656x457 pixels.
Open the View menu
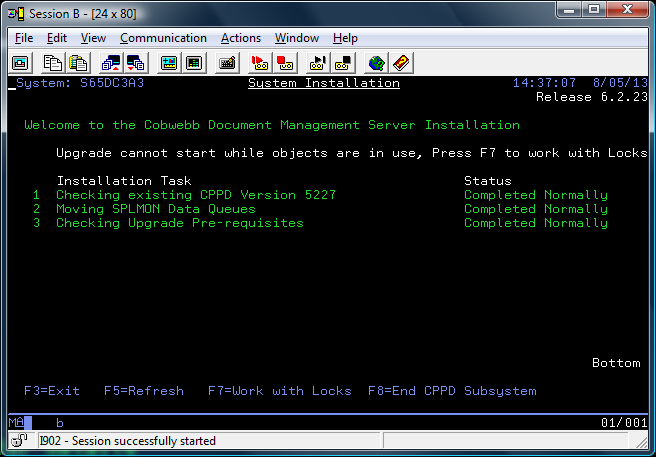pos(93,38)
